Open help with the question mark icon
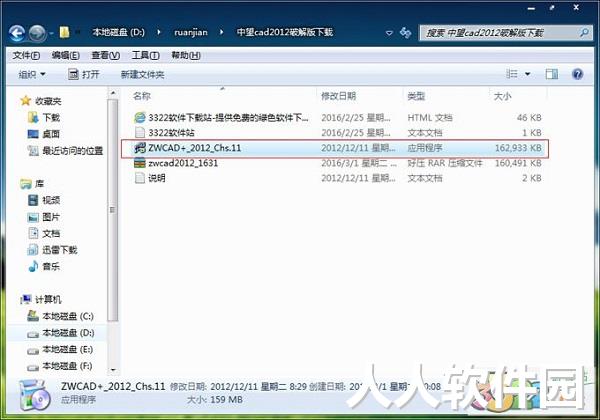The width and height of the screenshot is (600, 420). click(577, 74)
